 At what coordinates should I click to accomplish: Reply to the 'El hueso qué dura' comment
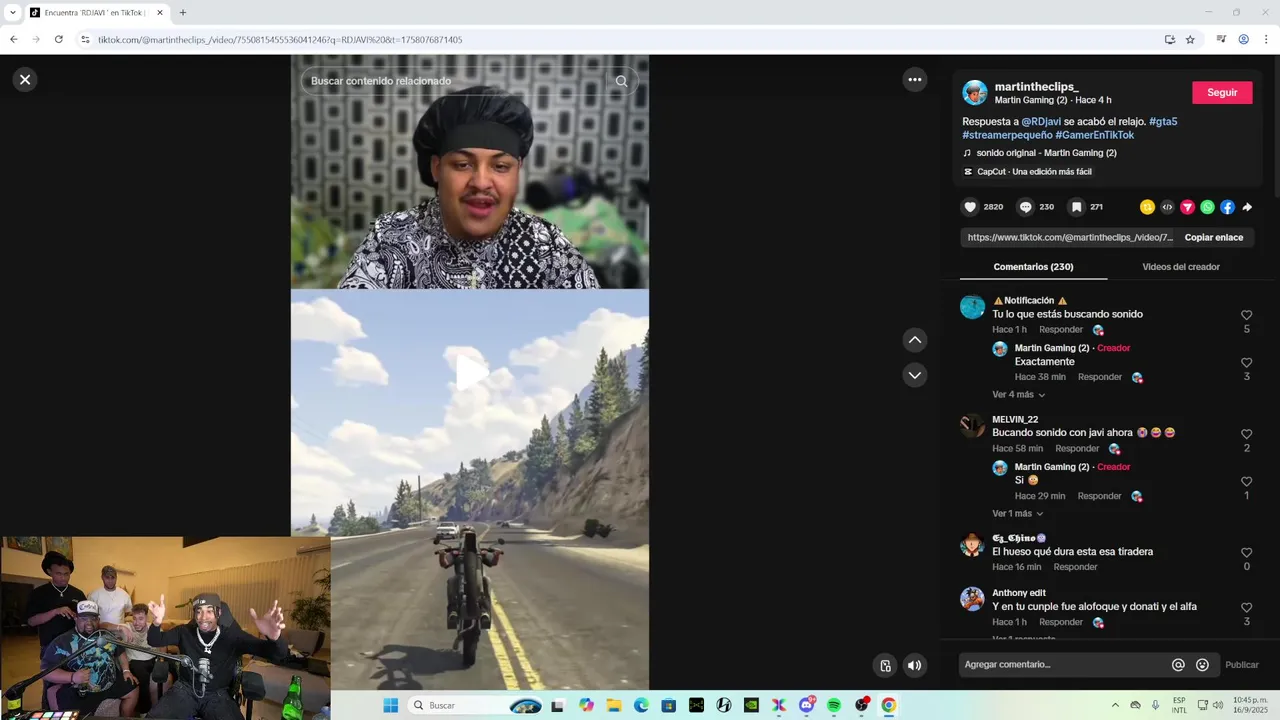pyautogui.click(x=1075, y=567)
